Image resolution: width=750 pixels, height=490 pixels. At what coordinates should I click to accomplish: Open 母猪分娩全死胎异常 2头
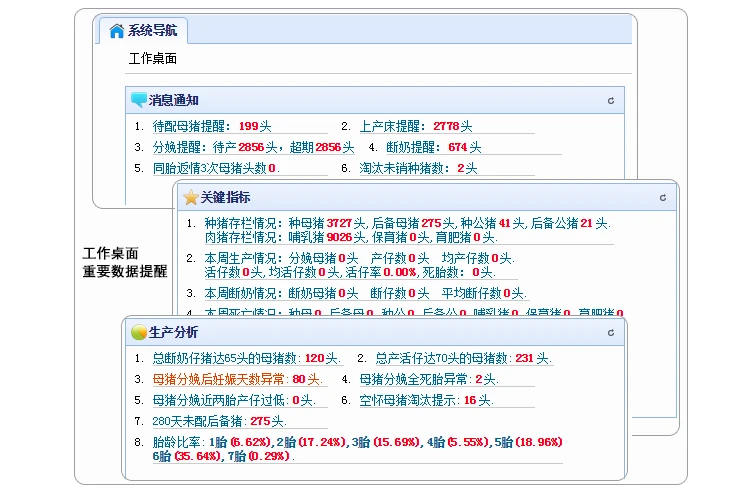429,379
